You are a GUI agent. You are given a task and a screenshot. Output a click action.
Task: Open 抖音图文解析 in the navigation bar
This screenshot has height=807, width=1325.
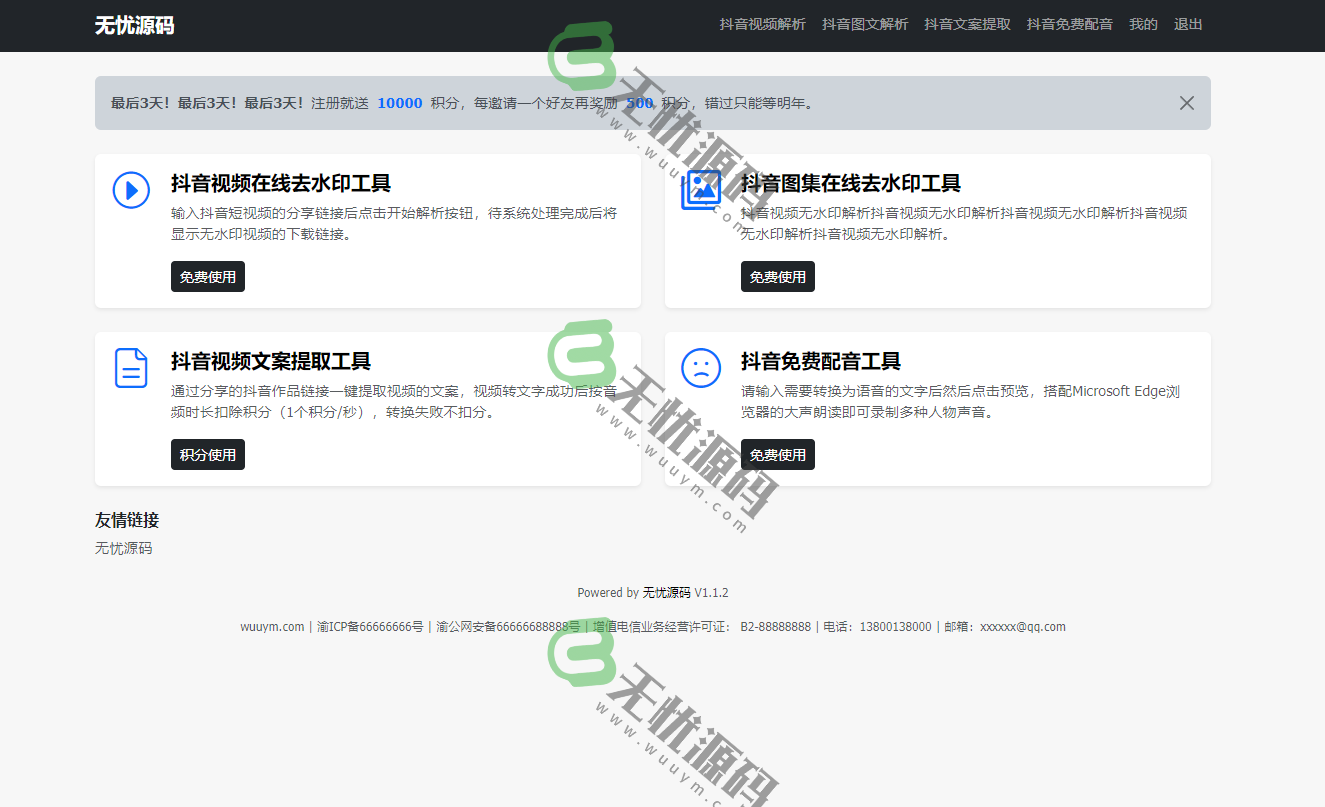[x=865, y=24]
